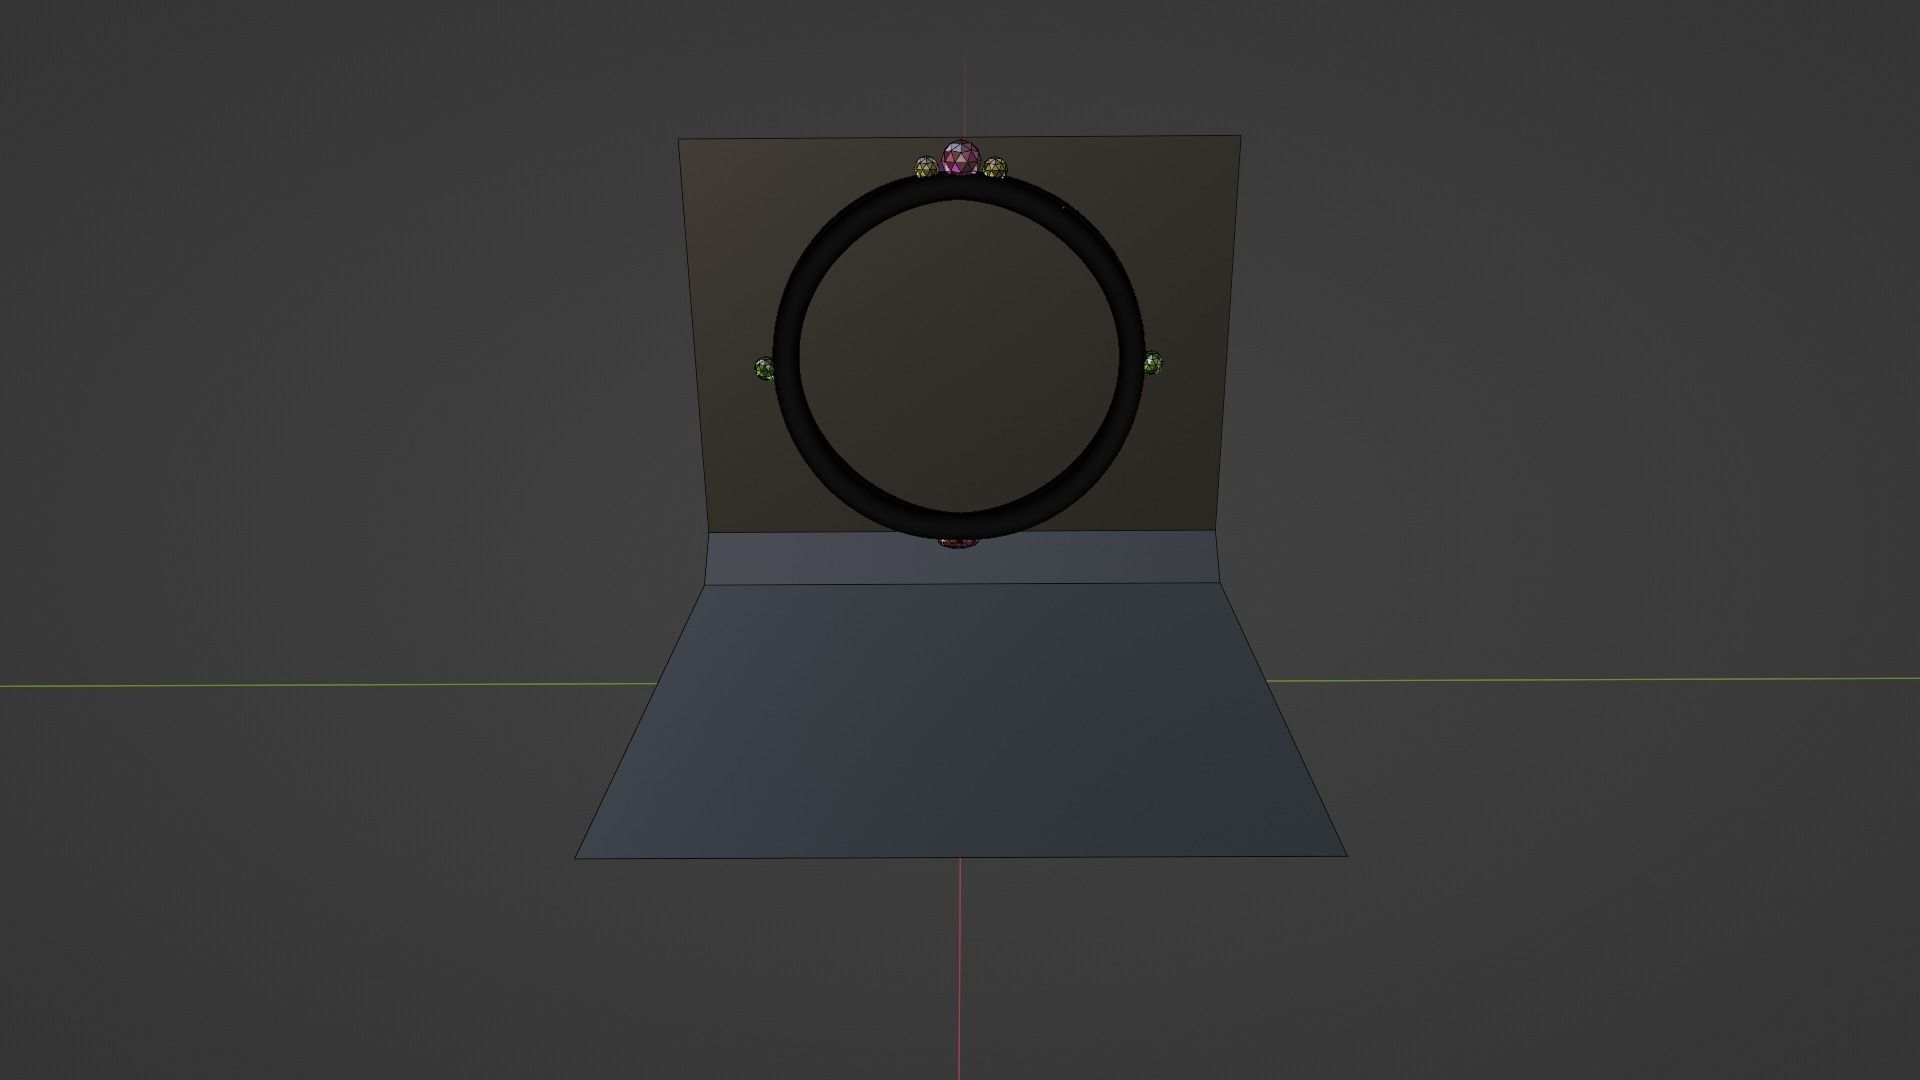Screen dimensions: 1920x1080
Task: Select the green gem on ring's right side
Action: click(x=1153, y=363)
